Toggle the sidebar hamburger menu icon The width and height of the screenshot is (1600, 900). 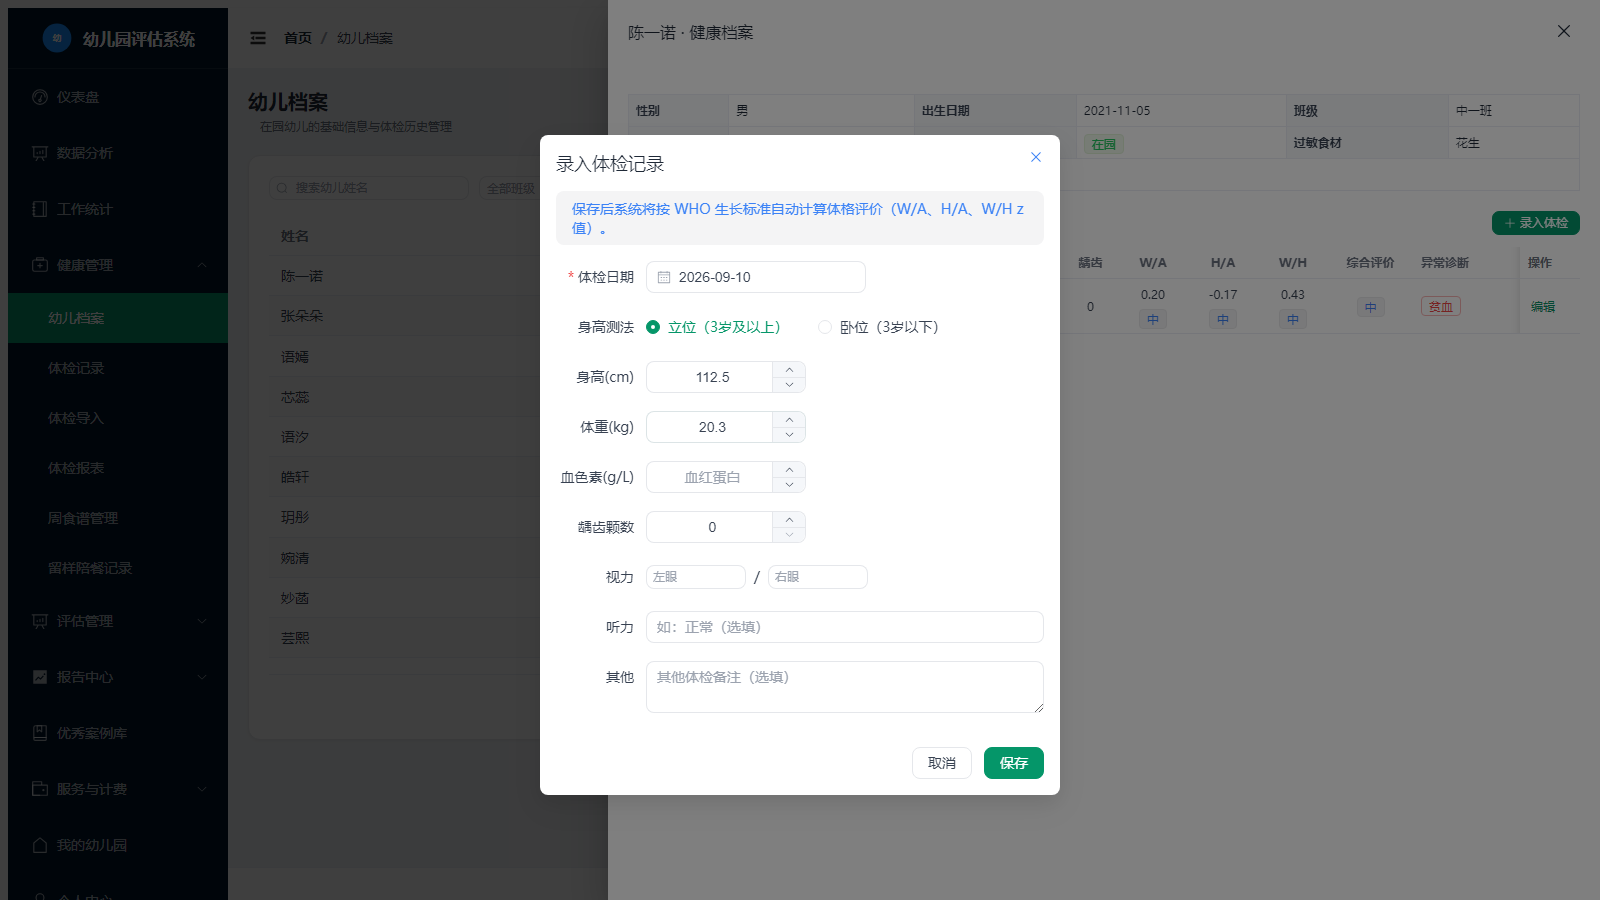[258, 38]
